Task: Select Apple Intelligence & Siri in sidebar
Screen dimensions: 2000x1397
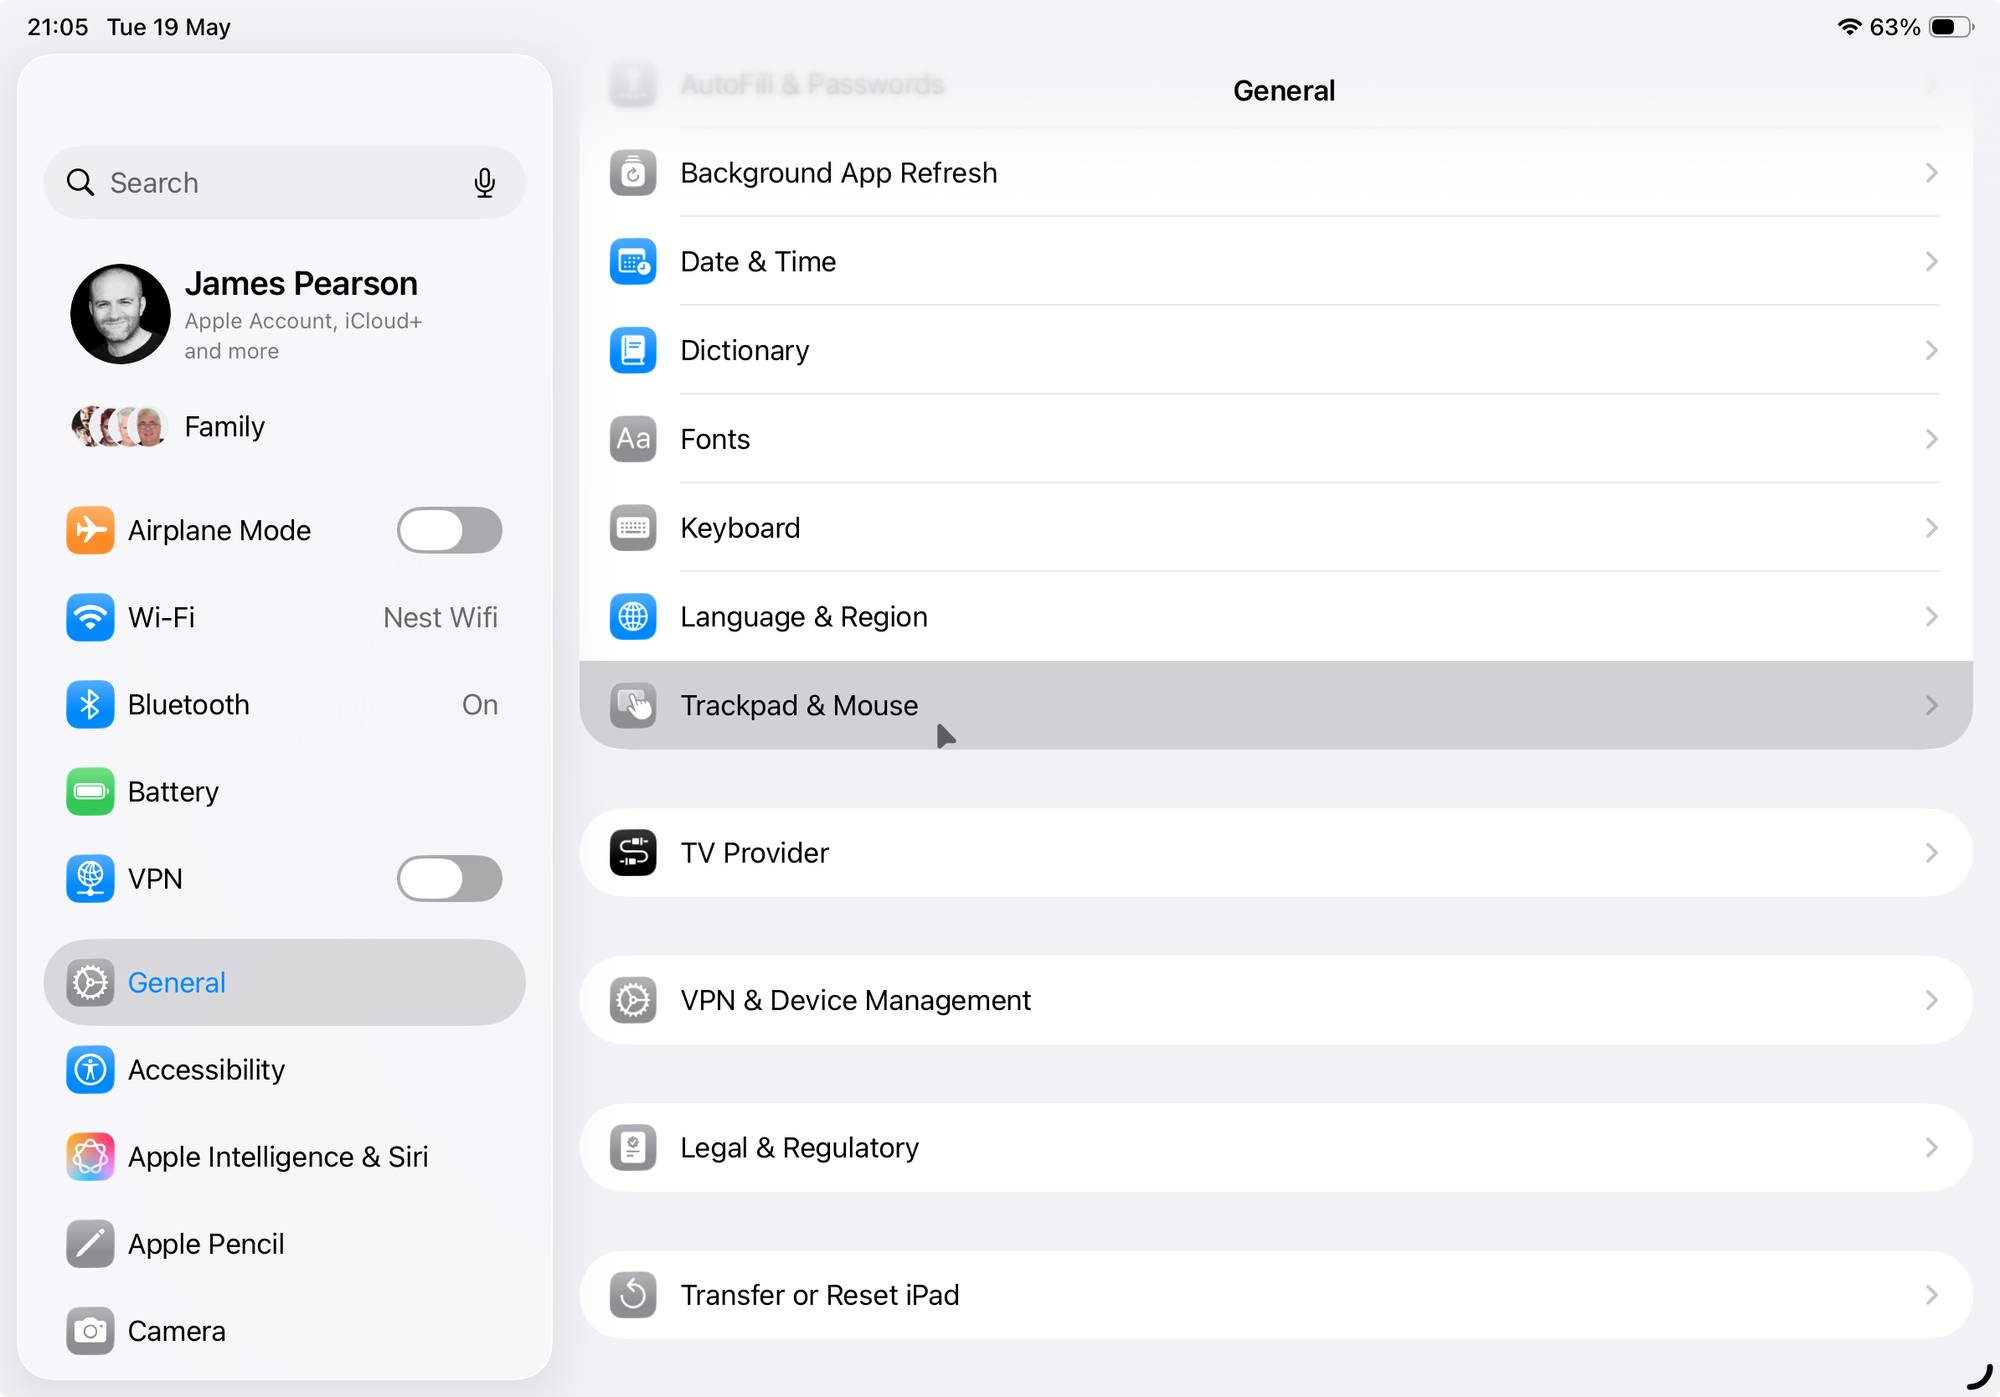Action: coord(284,1157)
